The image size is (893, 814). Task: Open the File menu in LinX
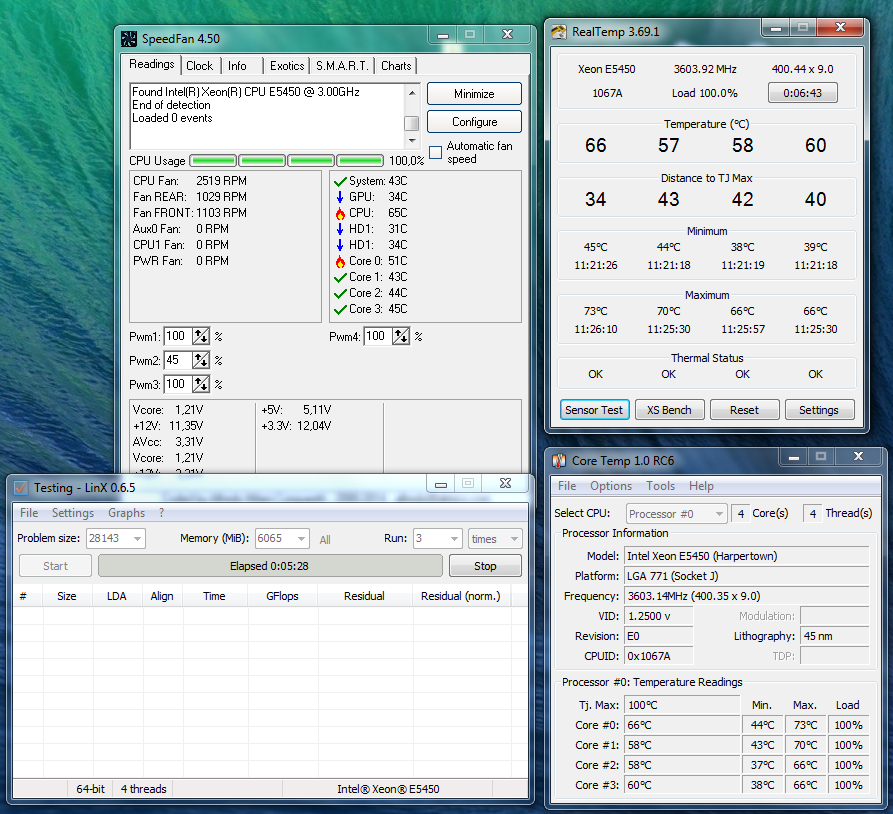[29, 513]
